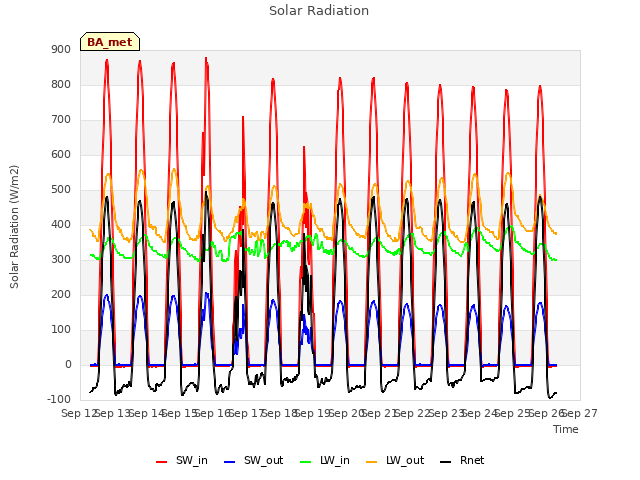
Task: Click the Solar Radiation (W/m2) axis title
Action: [x=14, y=227]
